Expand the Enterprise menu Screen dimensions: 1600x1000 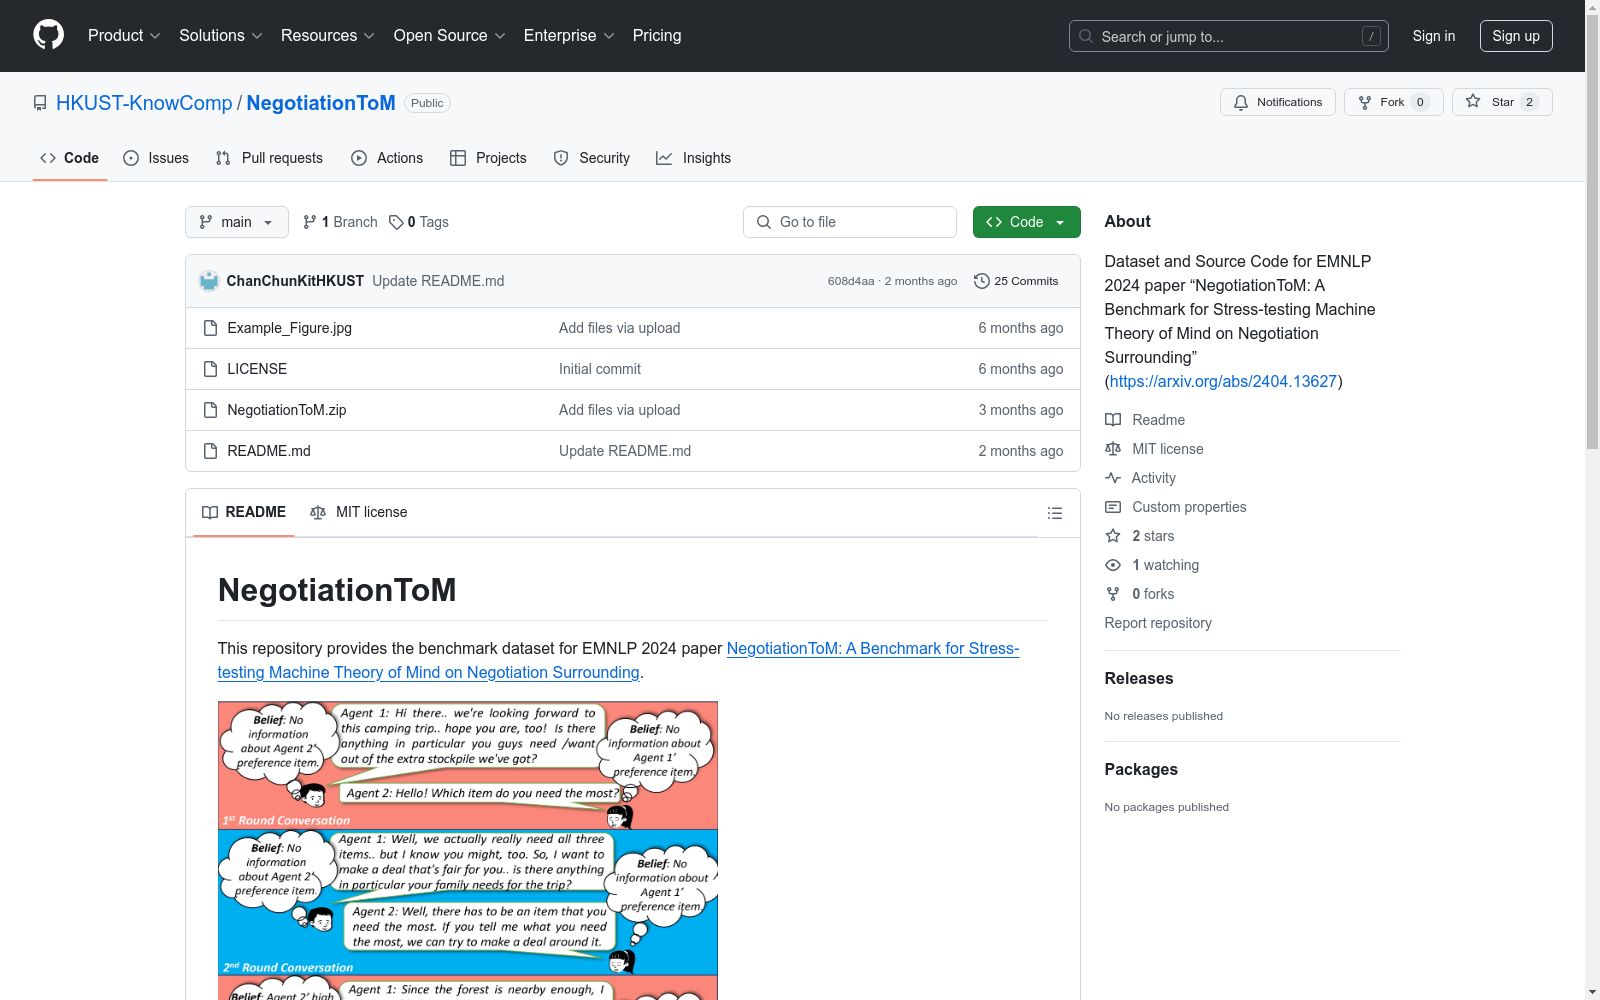point(569,36)
